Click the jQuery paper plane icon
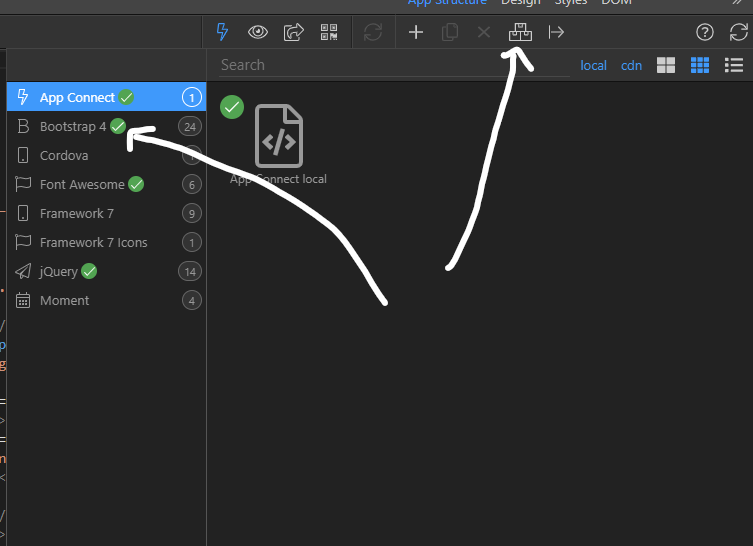 [x=23, y=271]
